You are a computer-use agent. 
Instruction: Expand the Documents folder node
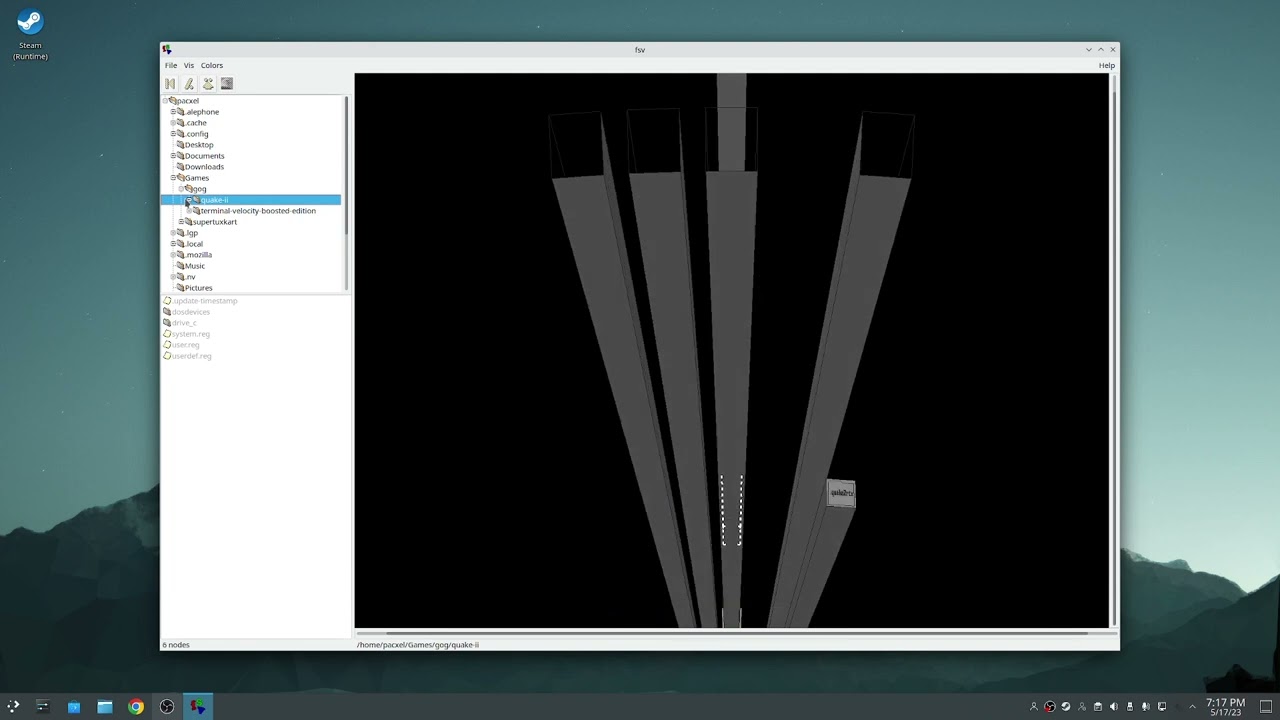173,156
